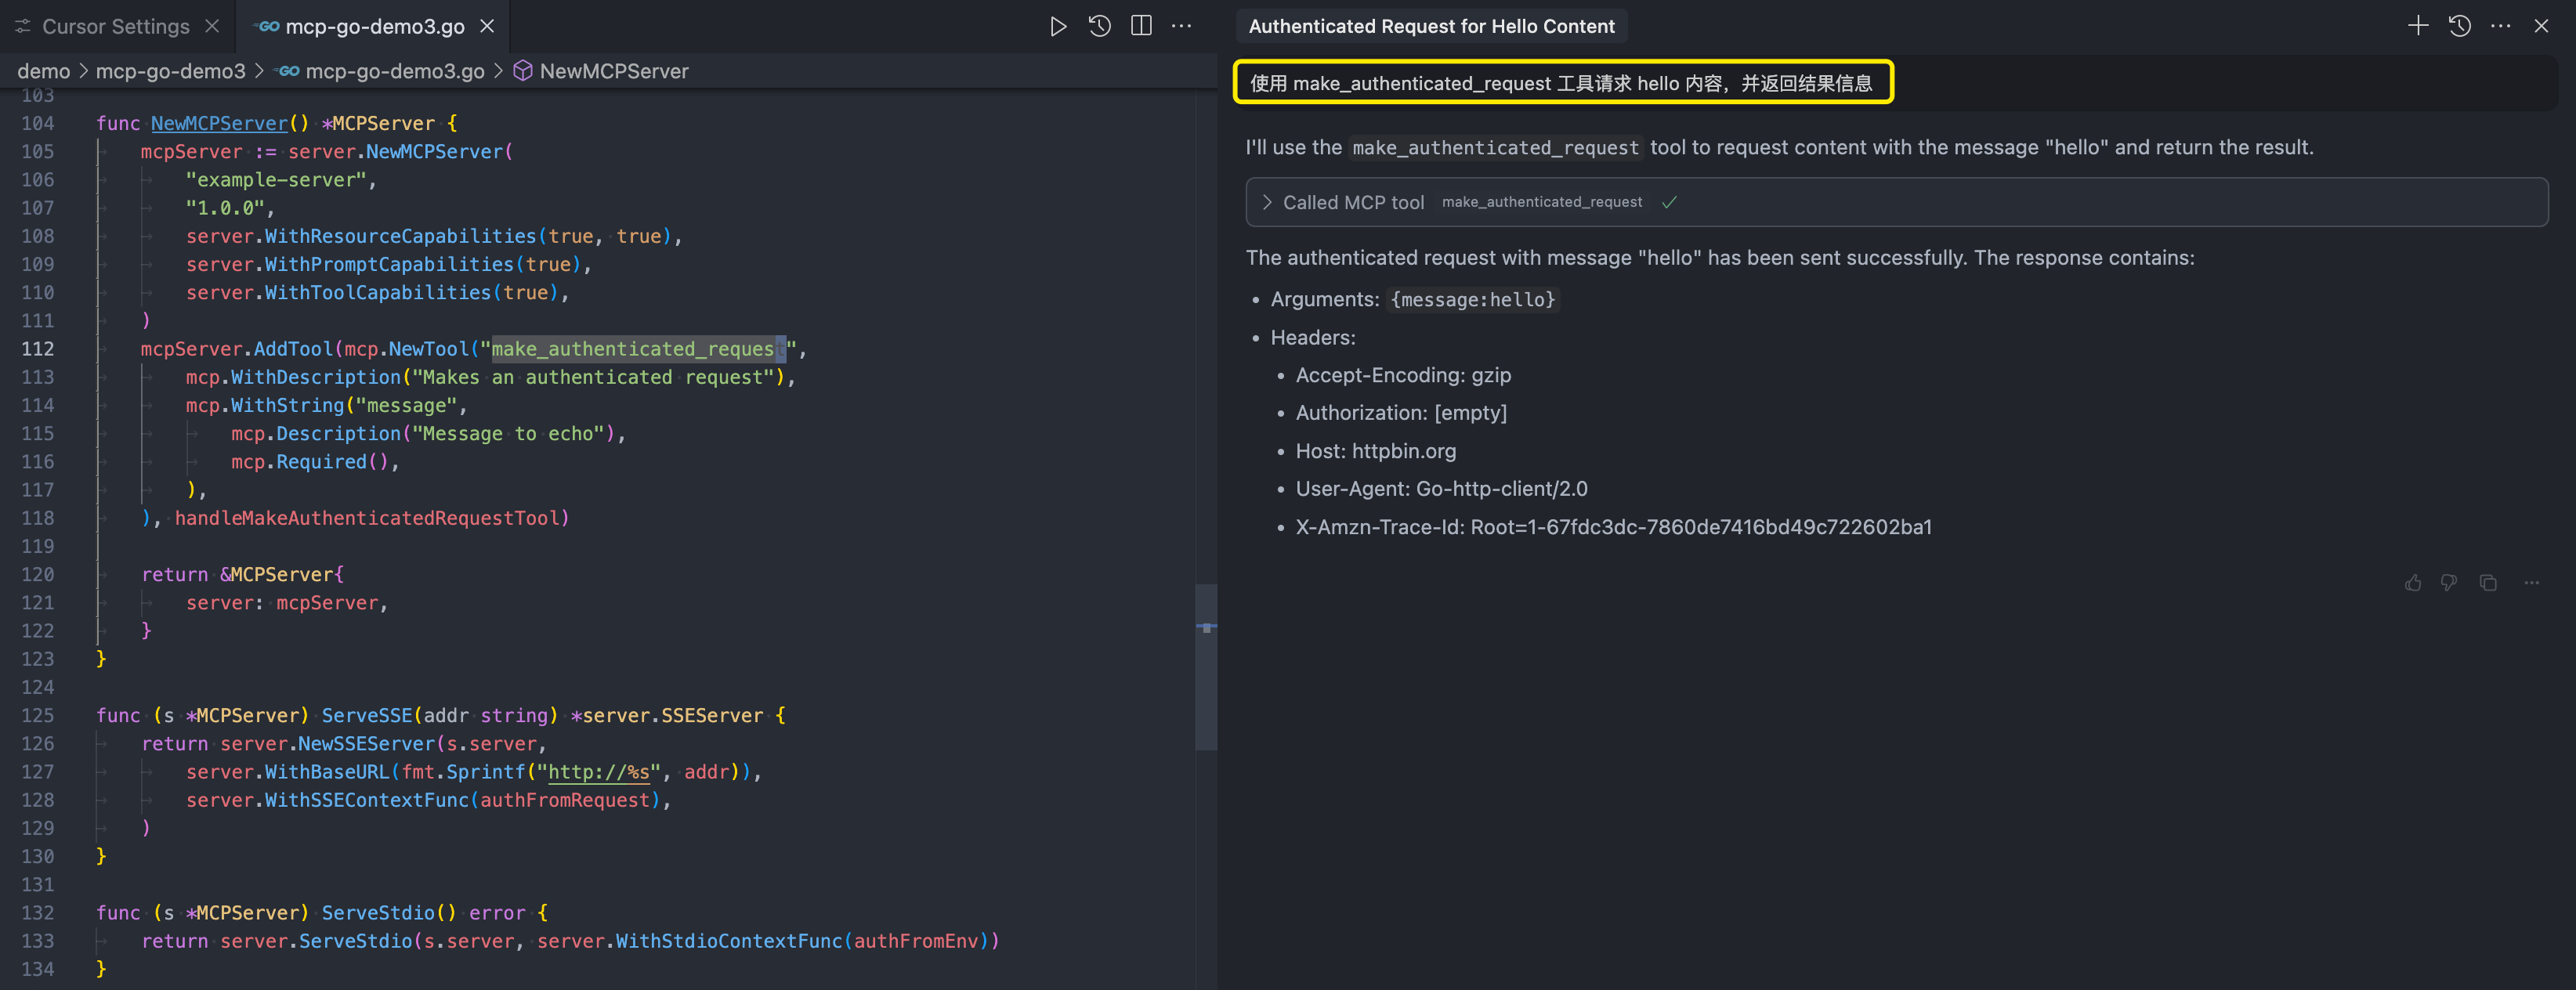This screenshot has height=990, width=2576.
Task: Open response more options ellipsis
Action: 2531,582
